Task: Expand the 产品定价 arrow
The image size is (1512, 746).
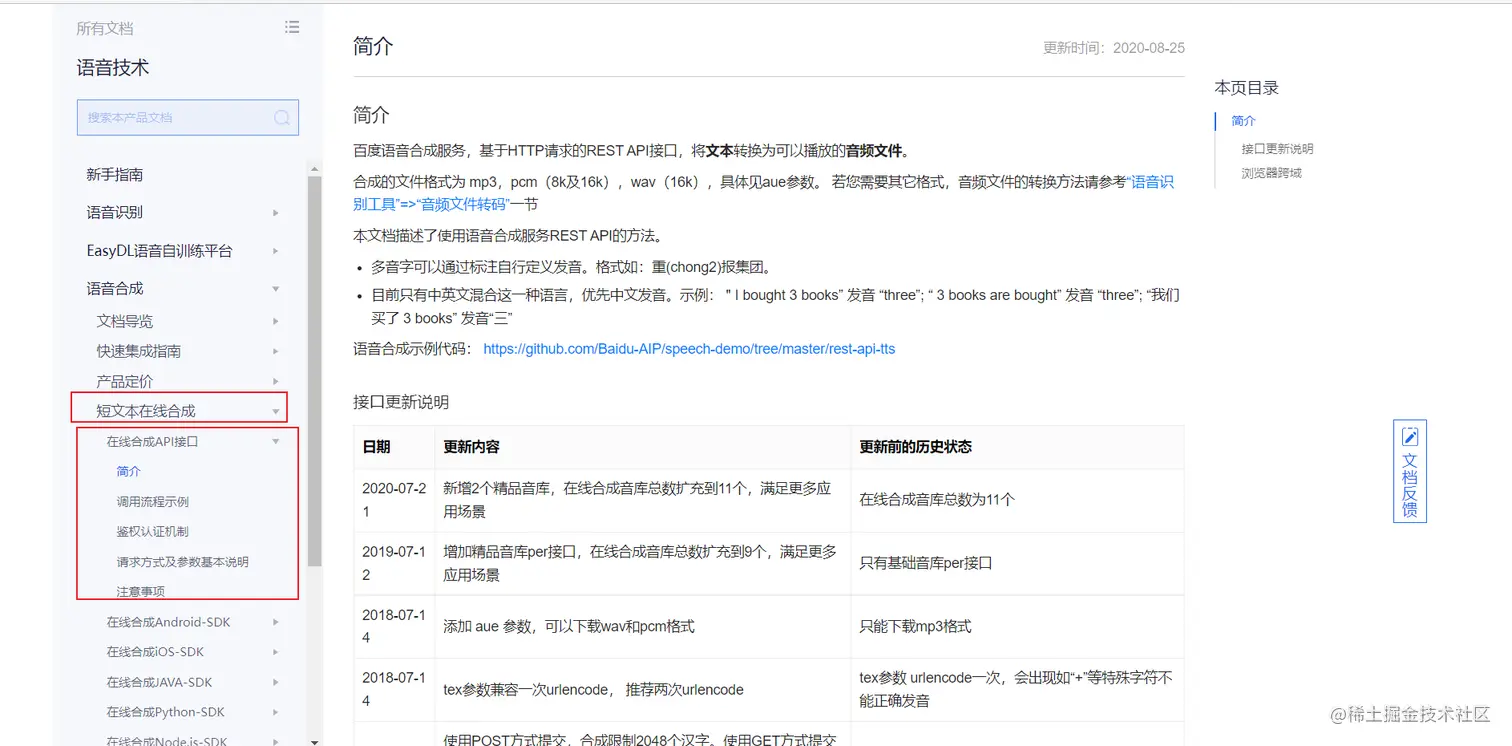Action: (275, 381)
